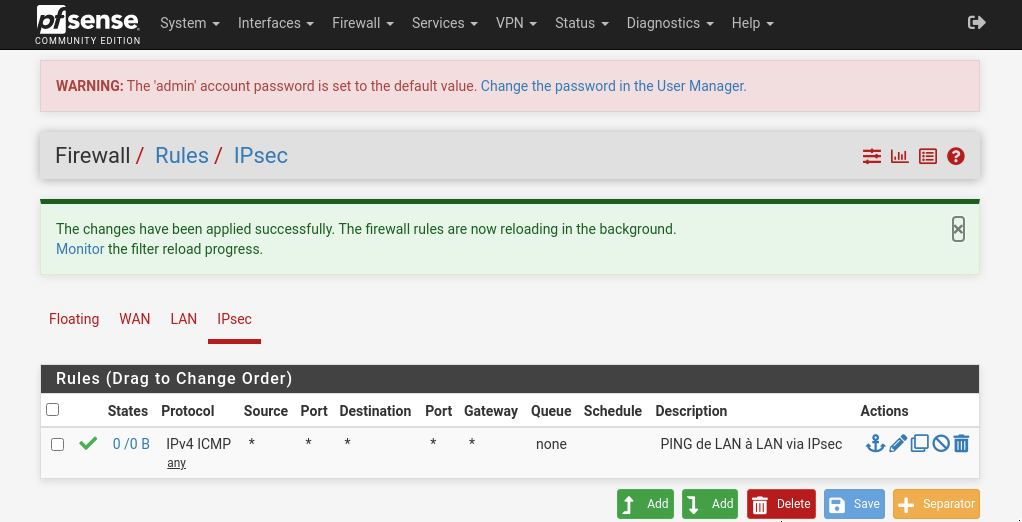
Task: Dismiss the green success notification
Action: (958, 229)
